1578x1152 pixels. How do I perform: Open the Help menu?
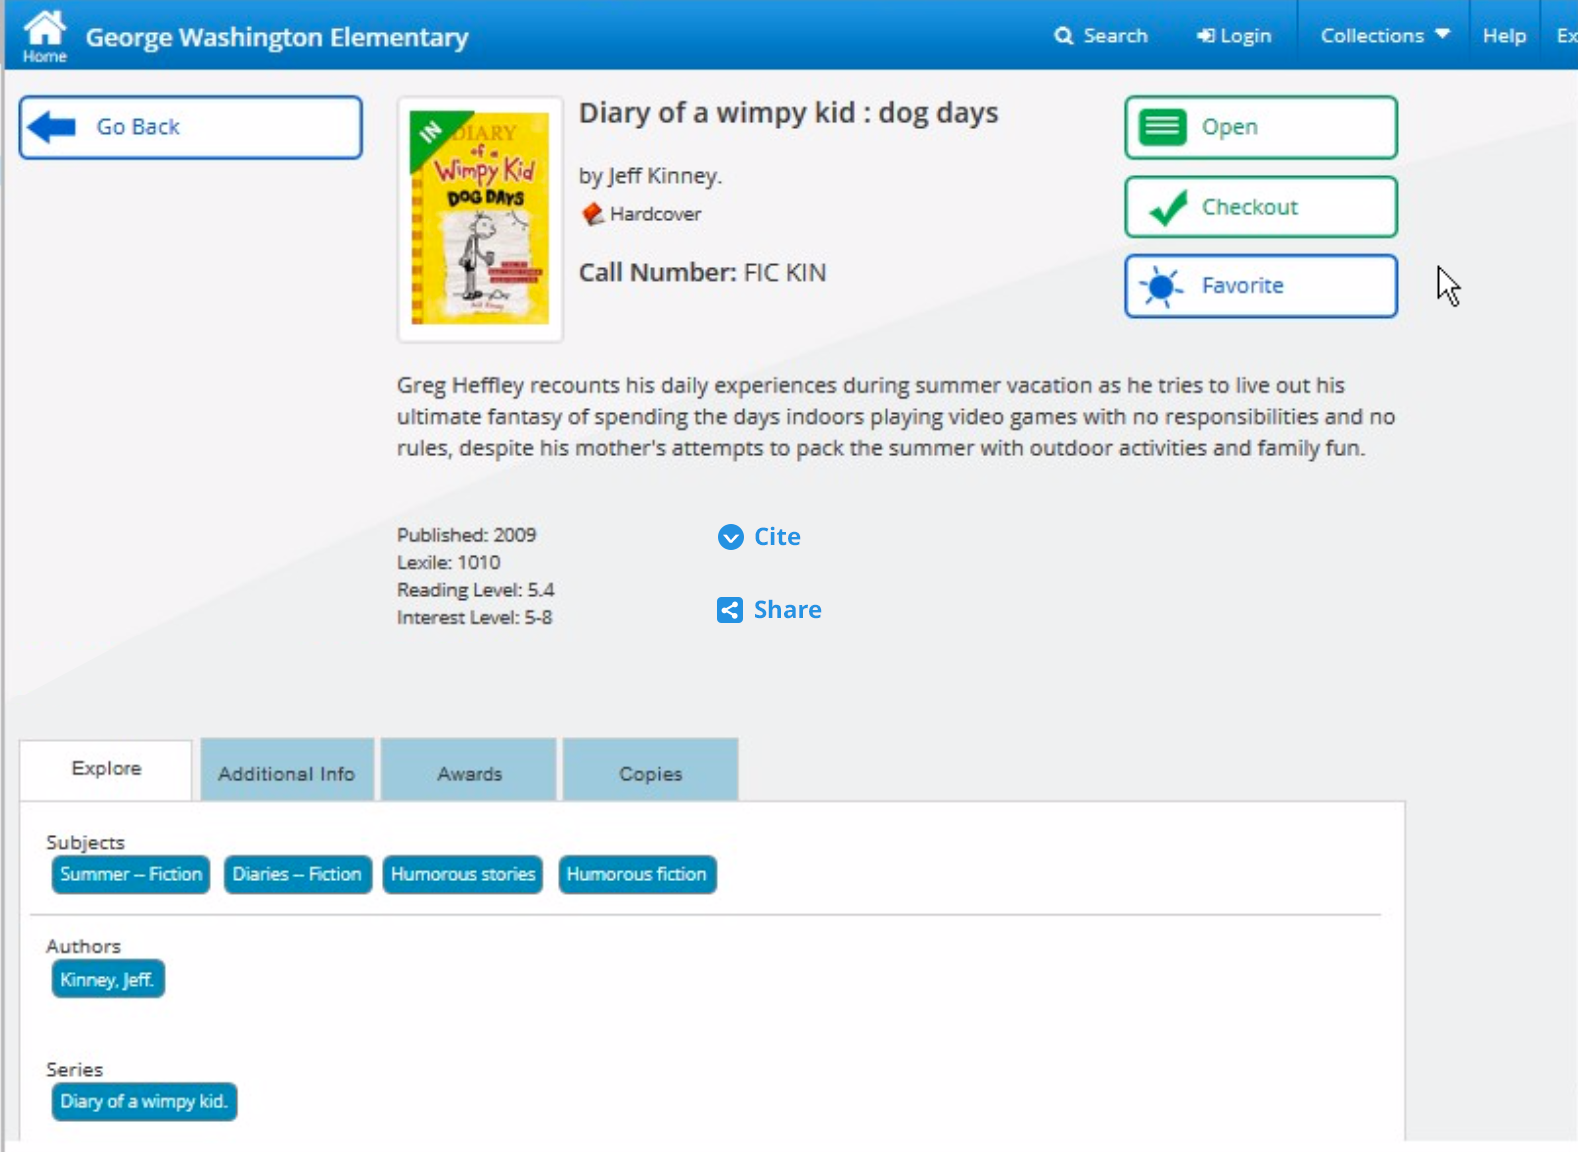tap(1504, 36)
